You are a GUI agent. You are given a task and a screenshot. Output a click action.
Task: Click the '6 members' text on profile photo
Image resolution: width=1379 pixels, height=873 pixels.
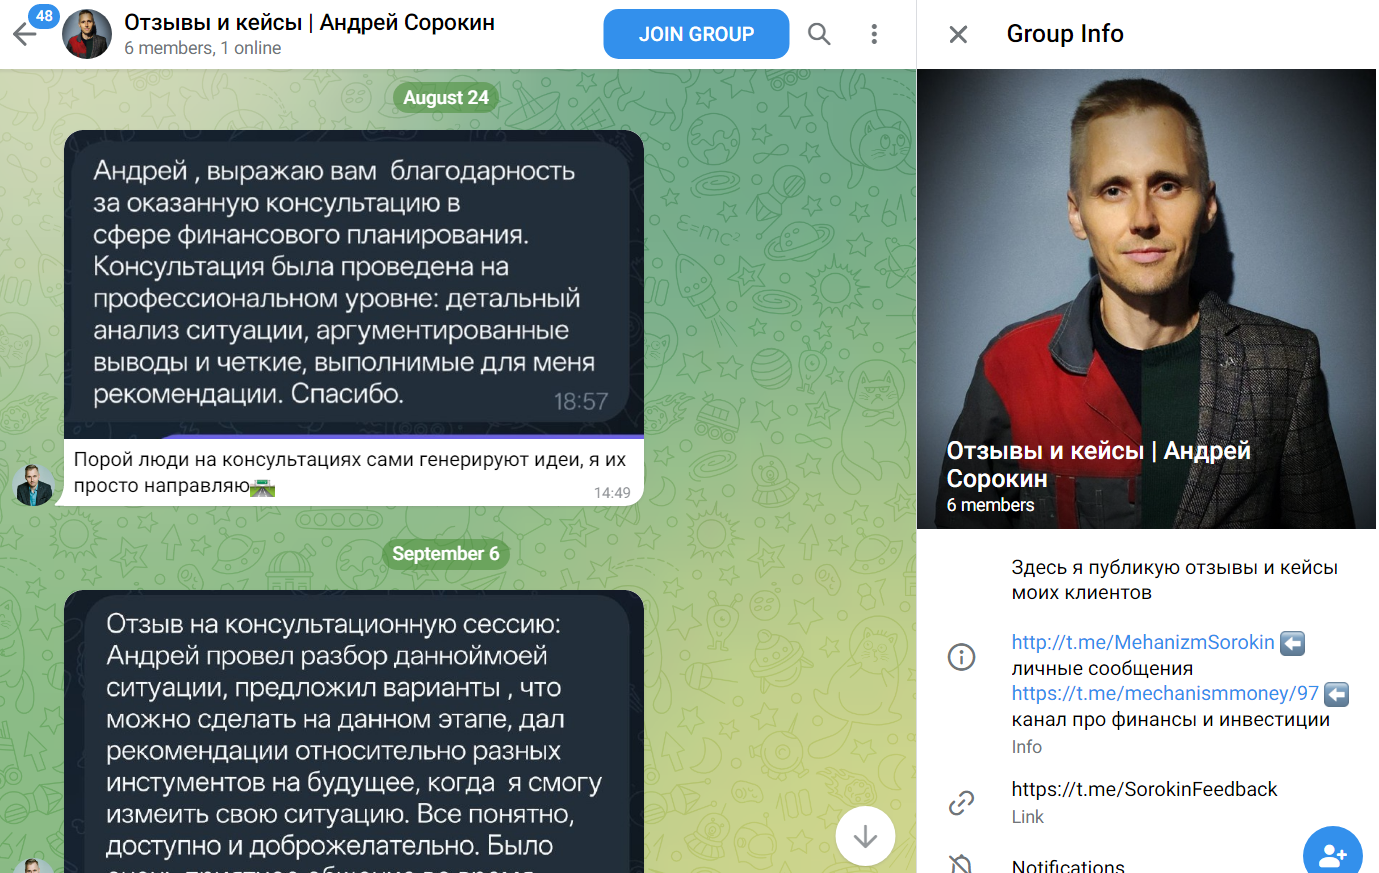coord(990,505)
